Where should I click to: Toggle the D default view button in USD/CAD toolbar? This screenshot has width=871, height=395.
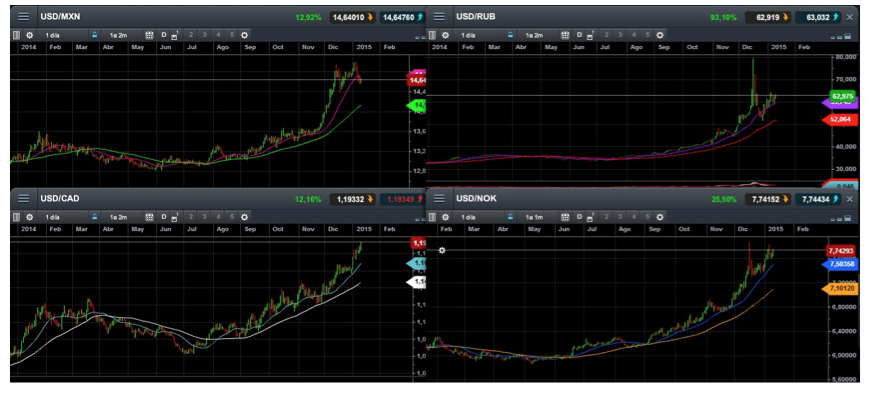[164, 217]
